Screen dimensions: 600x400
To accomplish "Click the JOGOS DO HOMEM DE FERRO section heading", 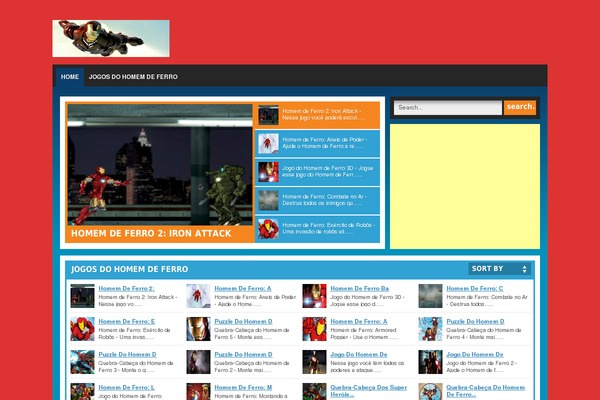I will click(129, 269).
